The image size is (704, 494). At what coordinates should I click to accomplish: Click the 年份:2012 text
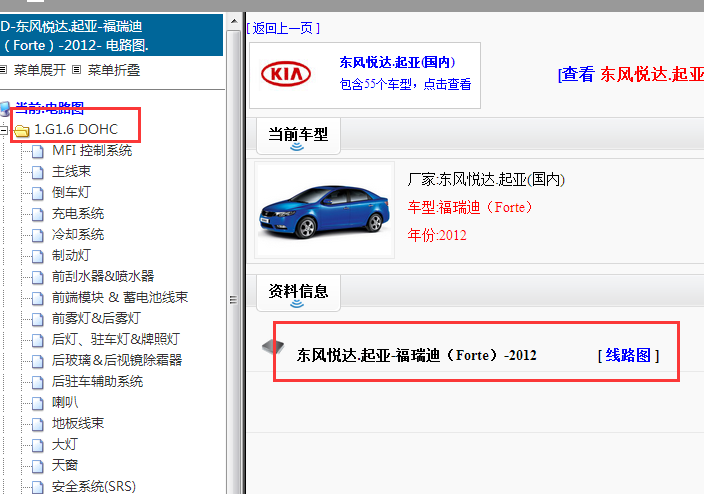coord(437,235)
